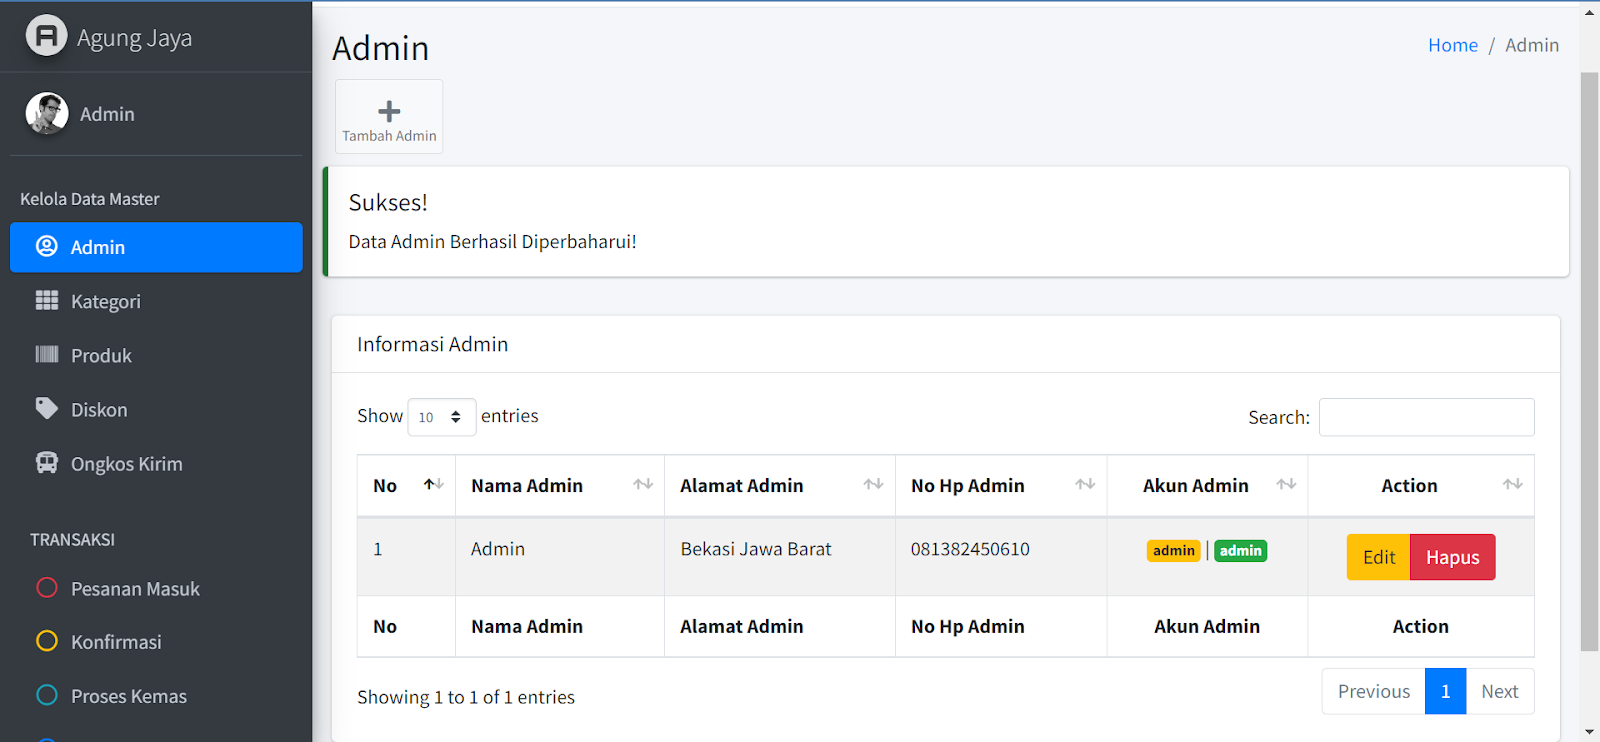This screenshot has width=1600, height=742.
Task: Click the red circle icon beside Pesanan Masuk
Action: point(47,588)
